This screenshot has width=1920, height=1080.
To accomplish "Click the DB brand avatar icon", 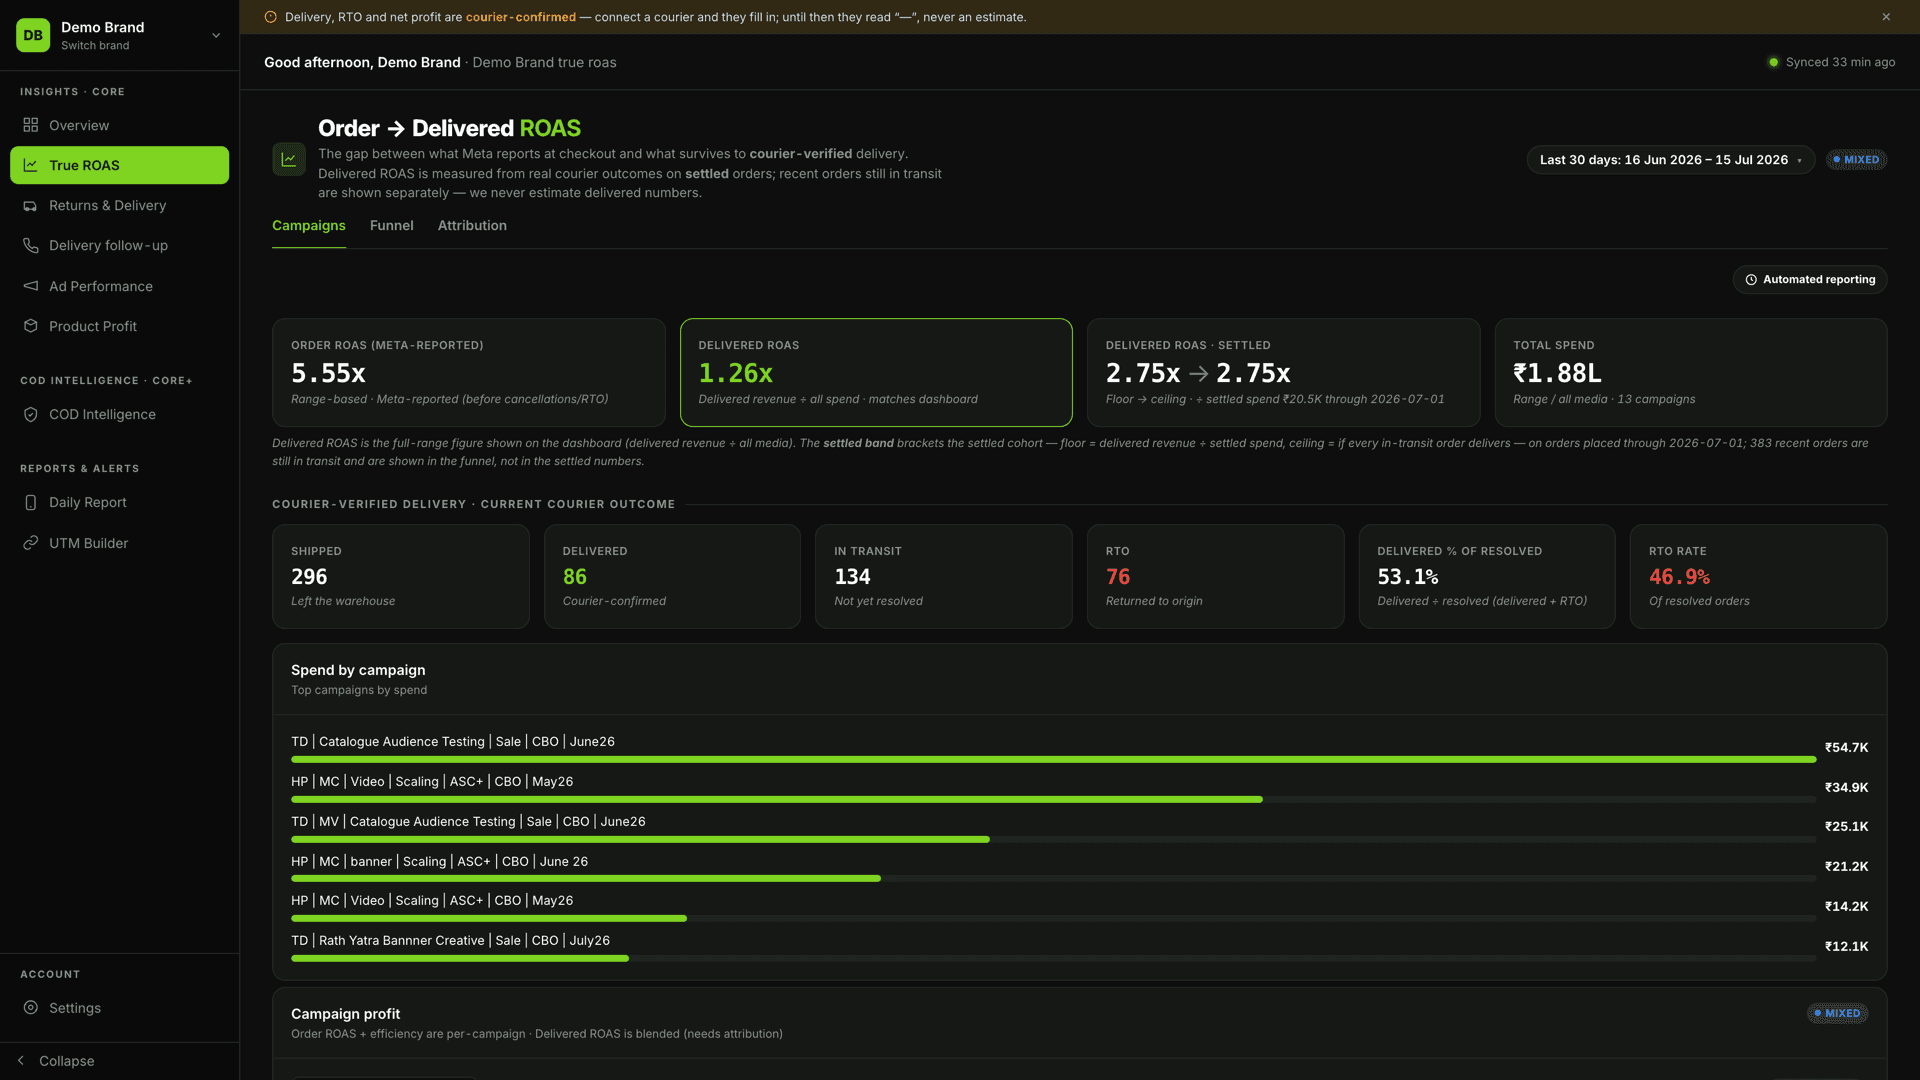I will [33, 35].
